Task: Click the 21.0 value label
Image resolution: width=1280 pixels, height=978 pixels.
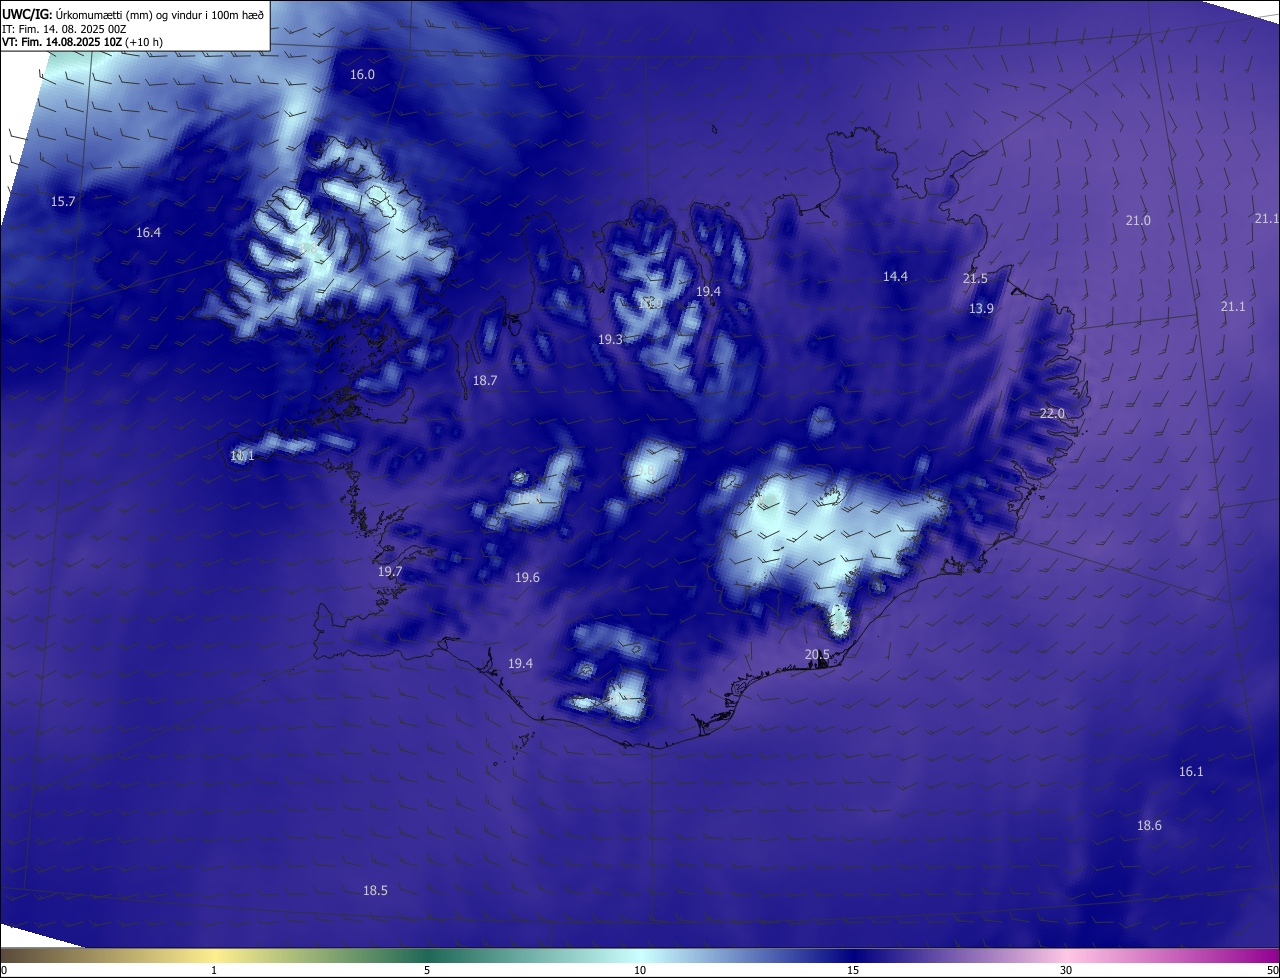Action: (x=1138, y=220)
